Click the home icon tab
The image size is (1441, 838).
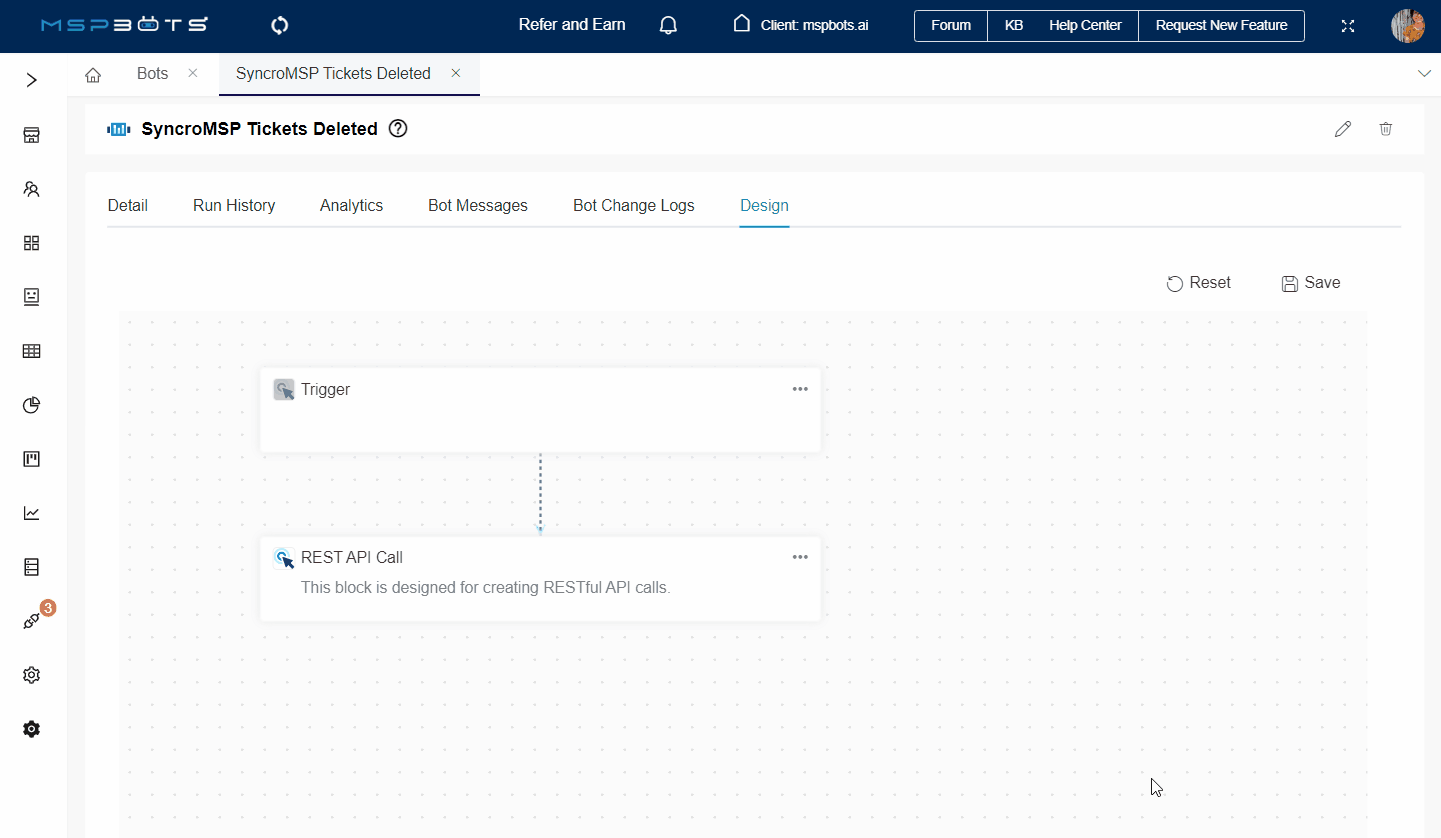[x=93, y=74]
